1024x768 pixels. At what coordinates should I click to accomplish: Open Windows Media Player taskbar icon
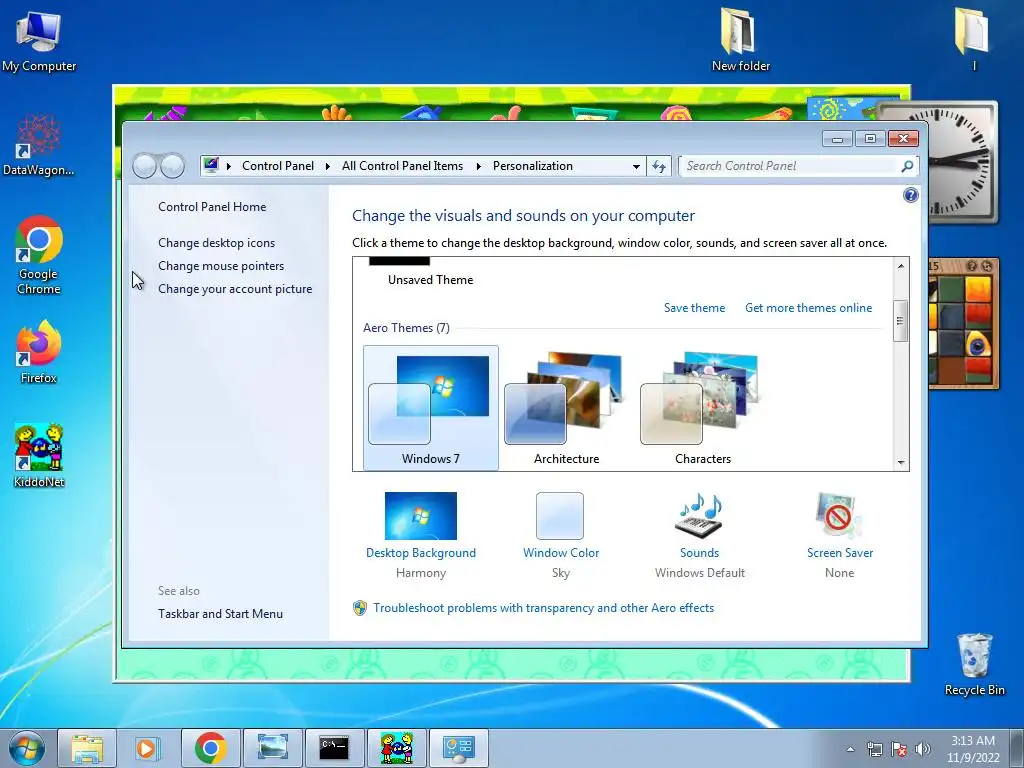pyautogui.click(x=148, y=748)
